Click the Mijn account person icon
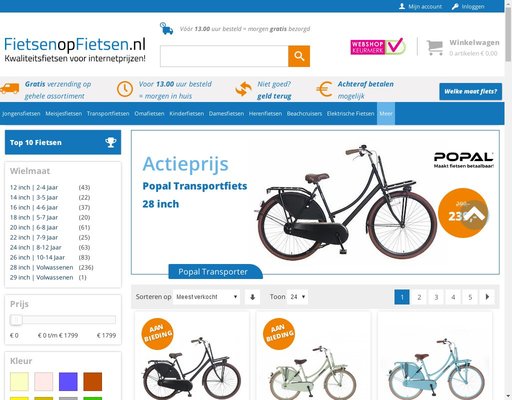This screenshot has width=512, height=400. (402, 6)
